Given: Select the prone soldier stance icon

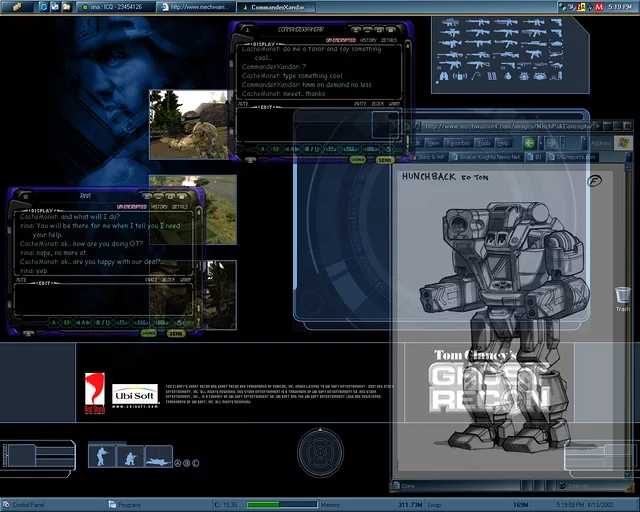Looking at the screenshot, I should [x=157, y=457].
